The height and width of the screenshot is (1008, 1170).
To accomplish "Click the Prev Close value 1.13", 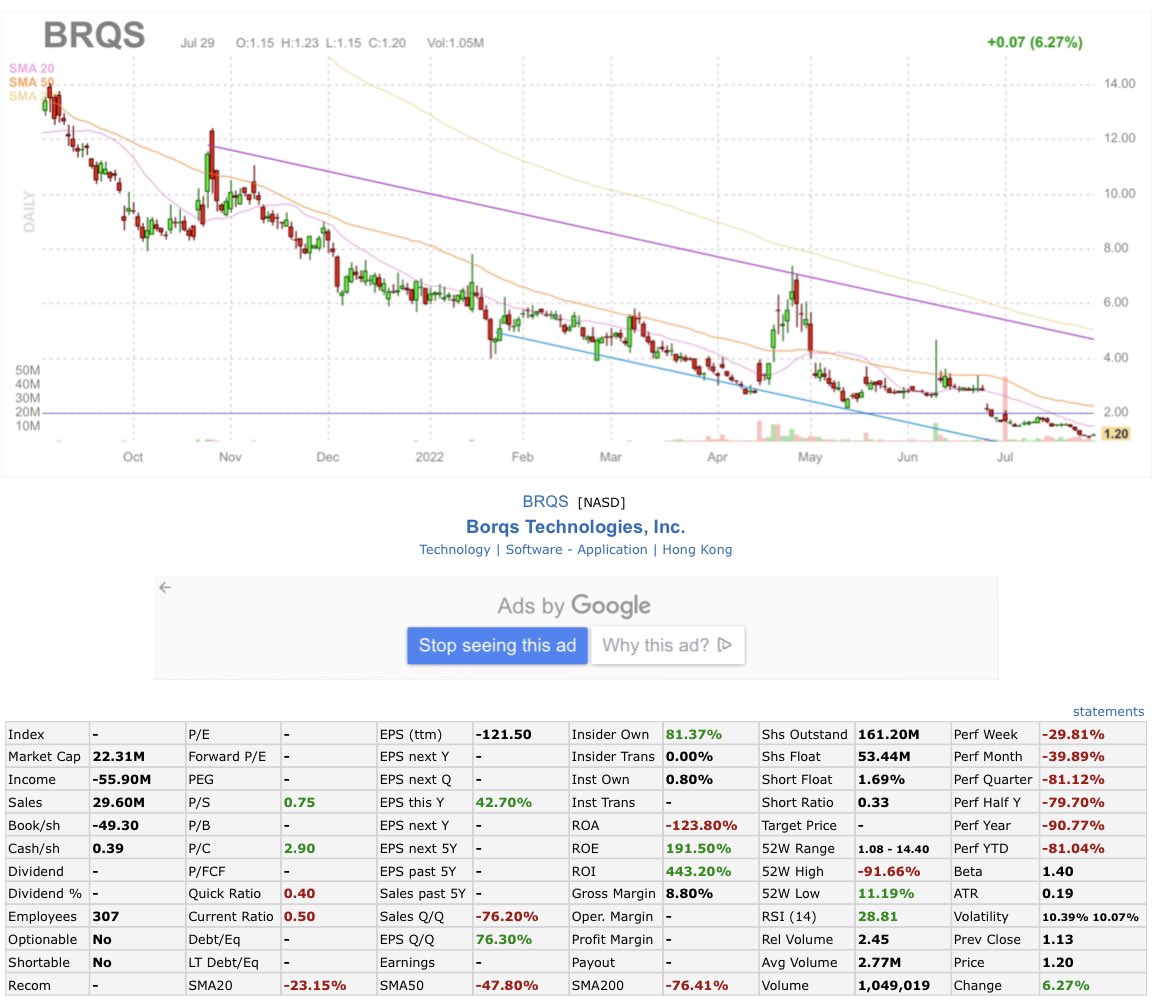I will pos(1058,940).
